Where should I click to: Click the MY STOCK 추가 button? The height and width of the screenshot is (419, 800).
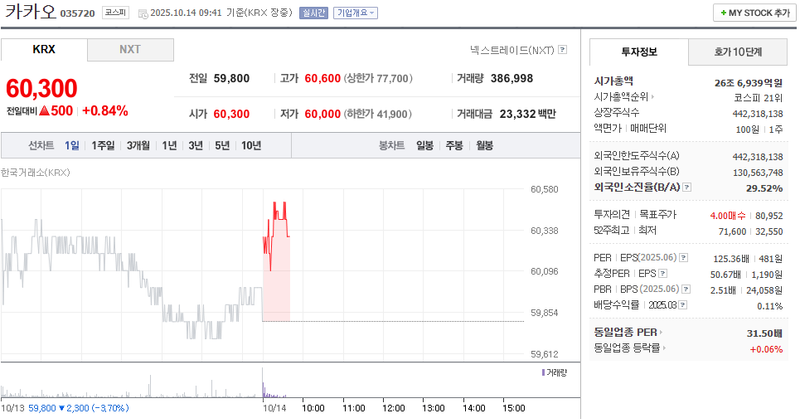(753, 13)
